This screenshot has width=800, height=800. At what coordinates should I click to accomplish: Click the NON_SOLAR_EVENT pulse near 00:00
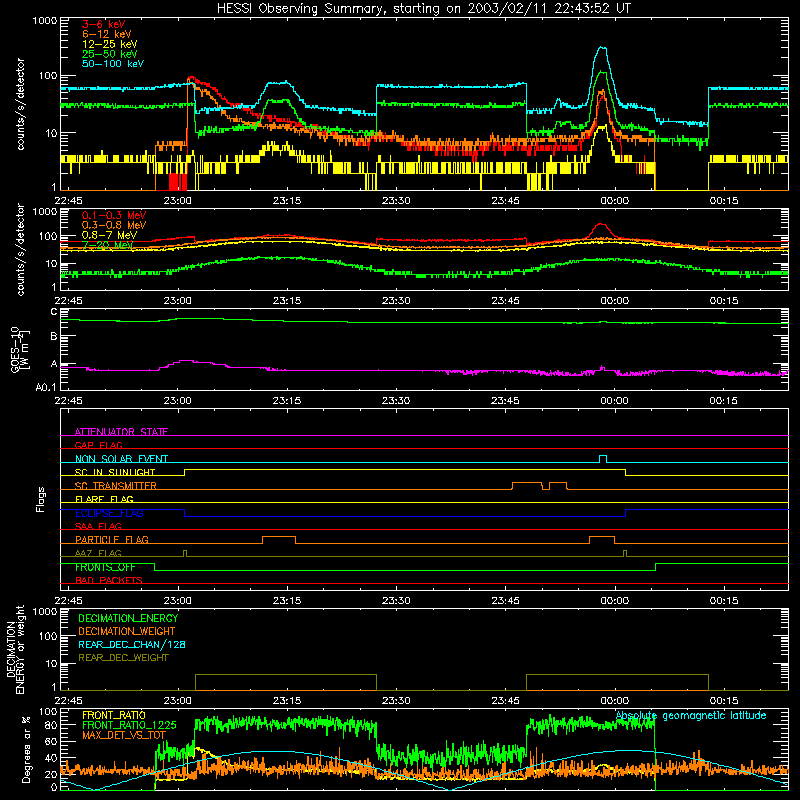[603, 459]
